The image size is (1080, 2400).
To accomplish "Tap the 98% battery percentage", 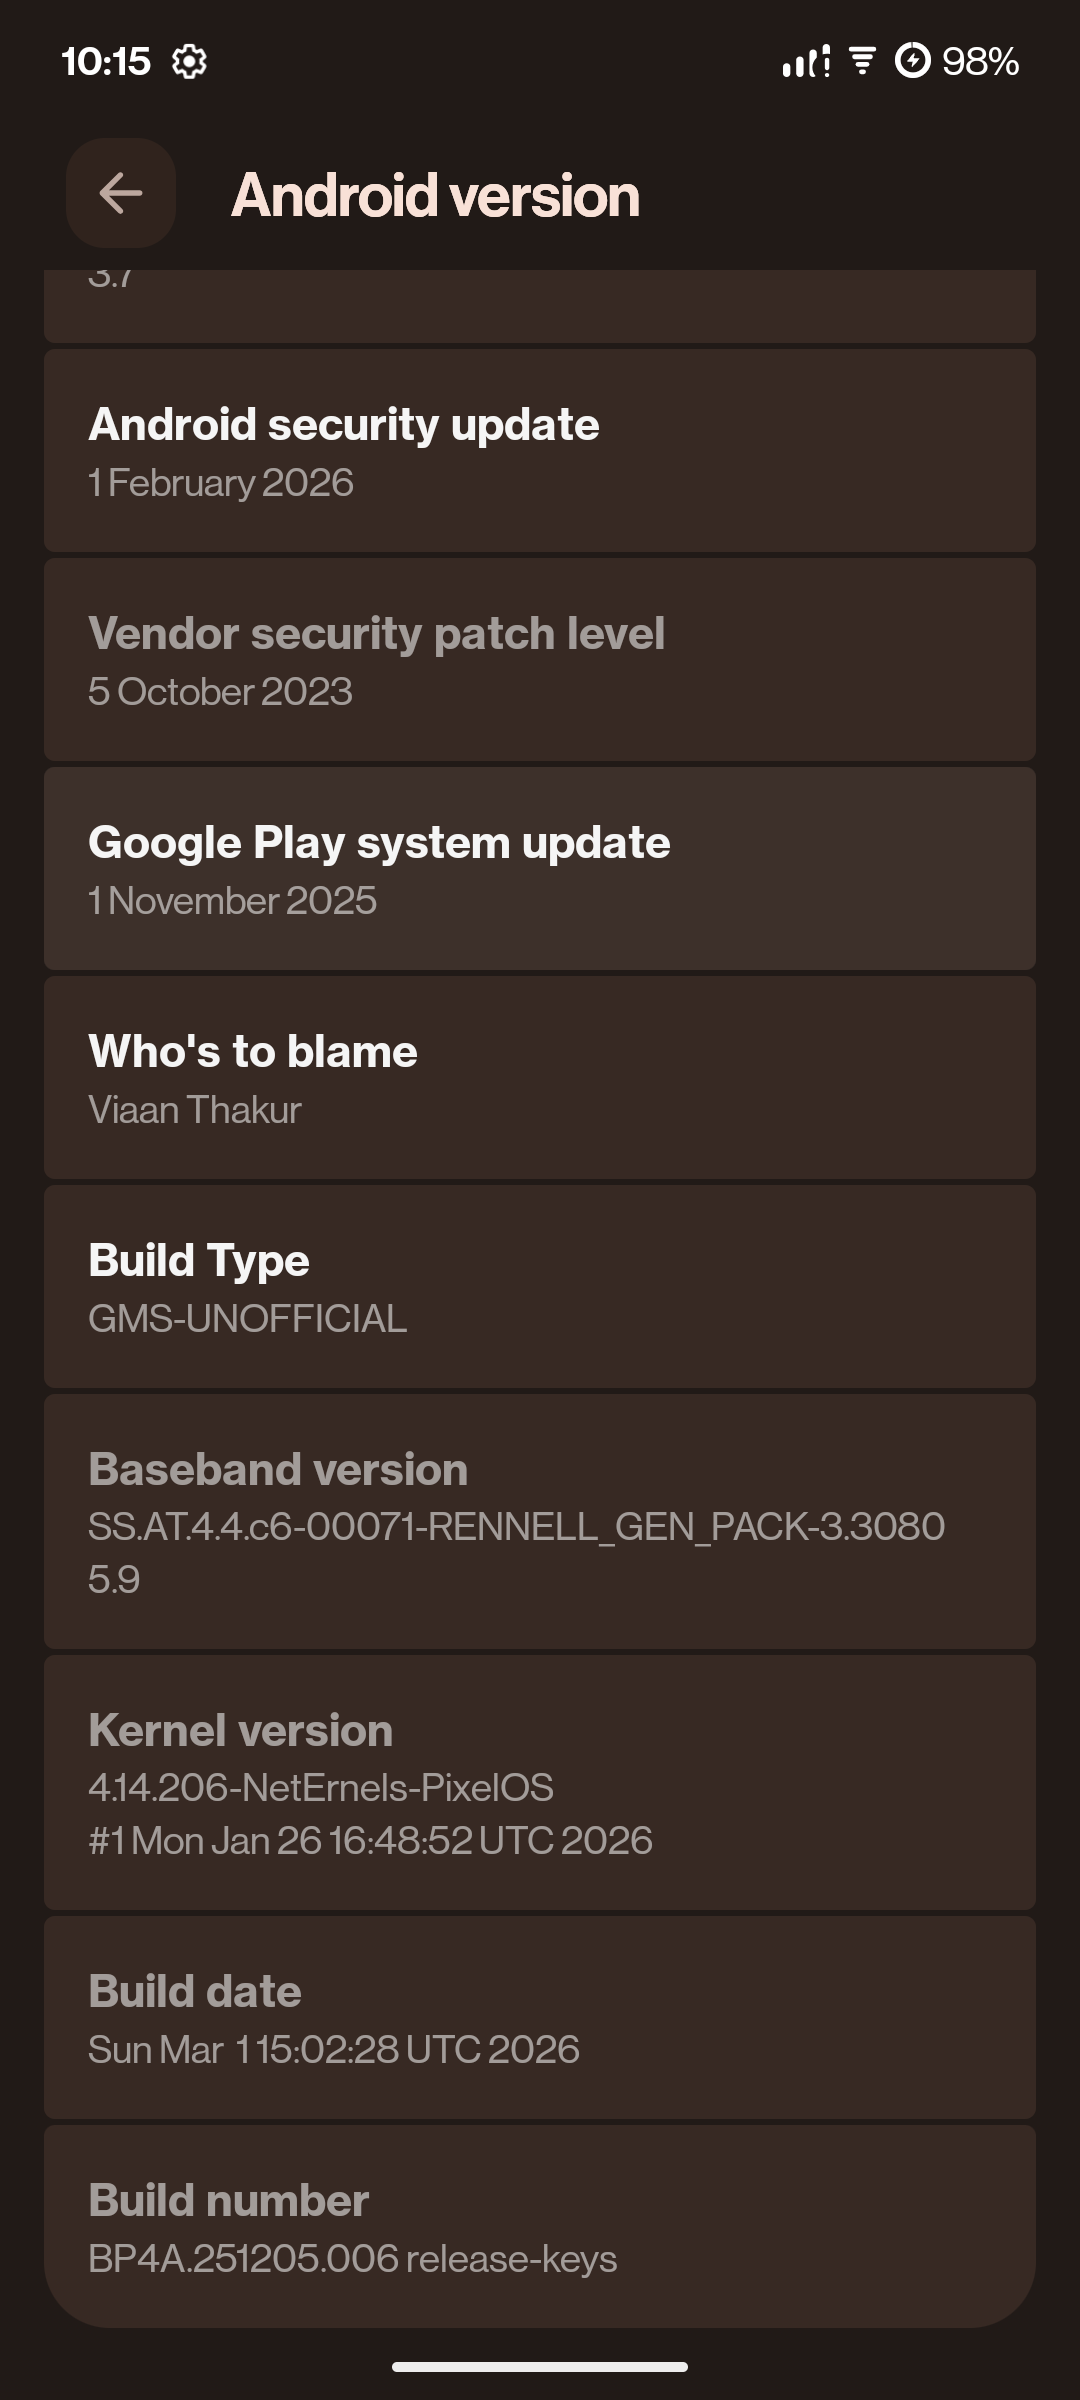I will [980, 62].
